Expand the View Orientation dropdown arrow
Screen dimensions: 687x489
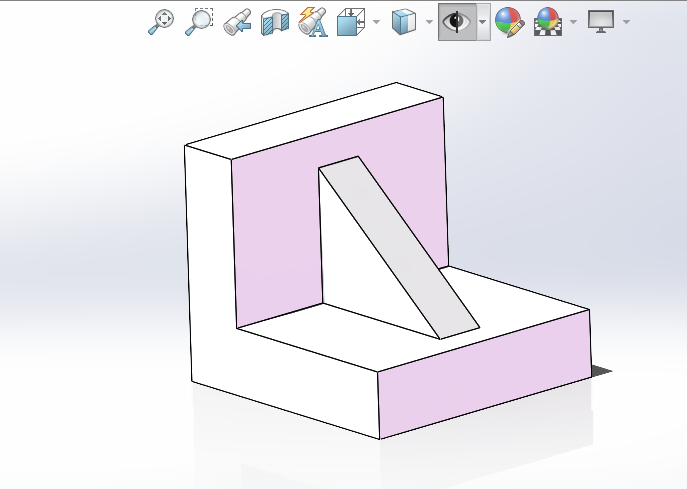pos(376,21)
